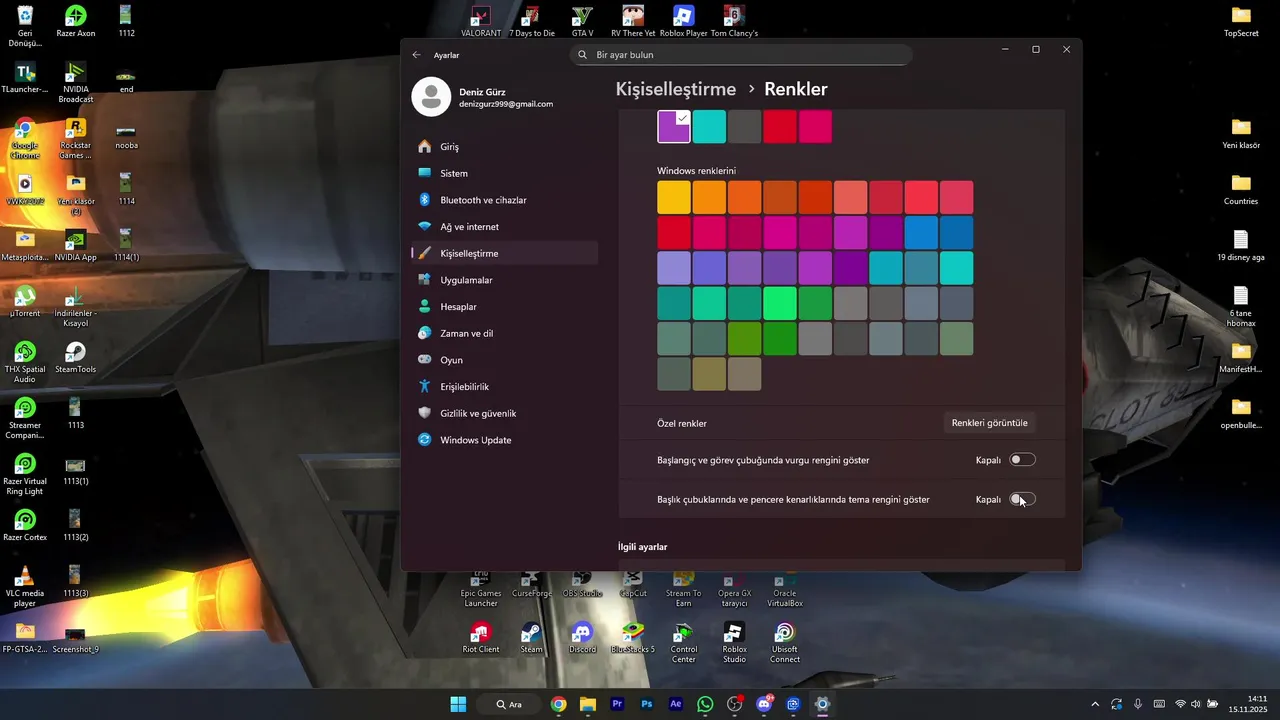1280x720 pixels.
Task: Select the 7 Days to Die desktop icon
Action: coord(532,21)
